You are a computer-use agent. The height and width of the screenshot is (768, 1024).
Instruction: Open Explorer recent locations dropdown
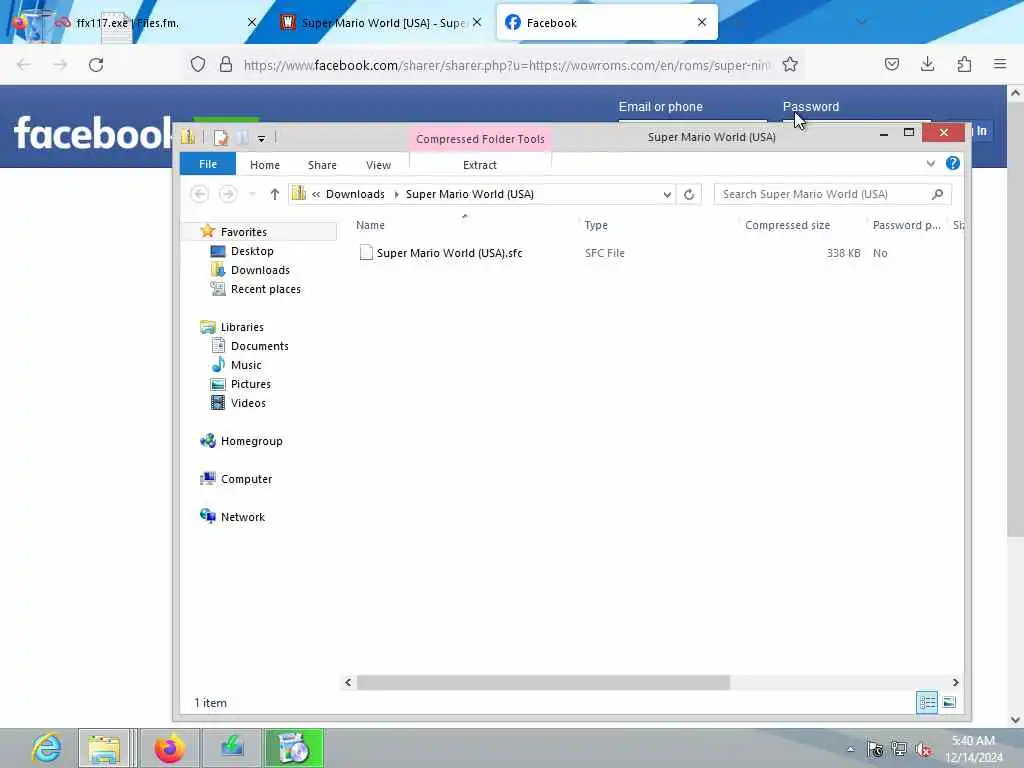[x=252, y=194]
